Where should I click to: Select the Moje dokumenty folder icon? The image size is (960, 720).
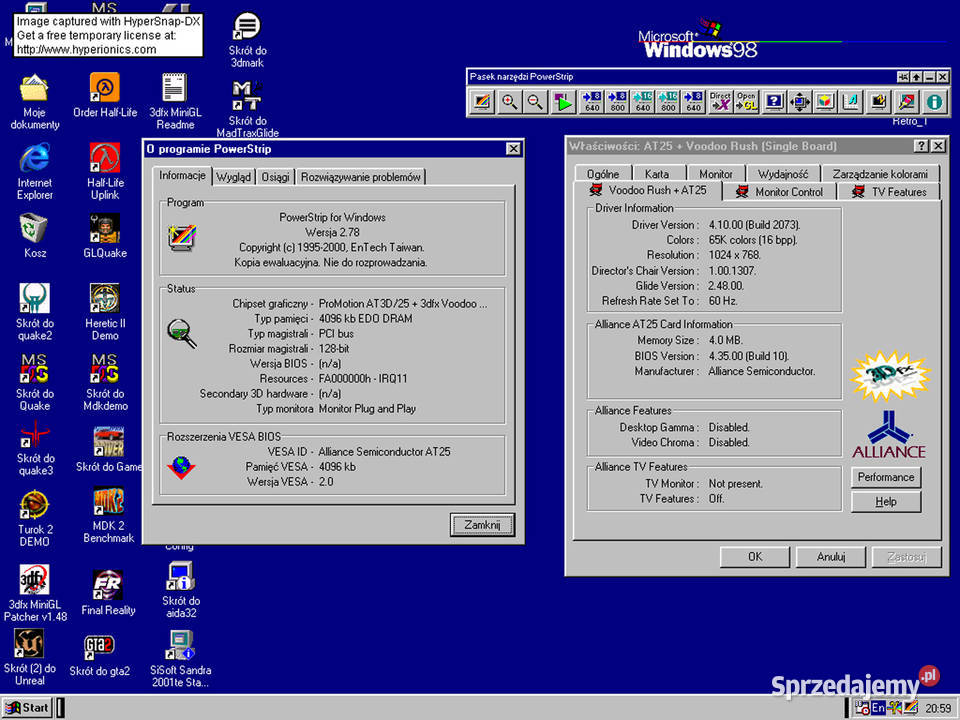click(34, 102)
